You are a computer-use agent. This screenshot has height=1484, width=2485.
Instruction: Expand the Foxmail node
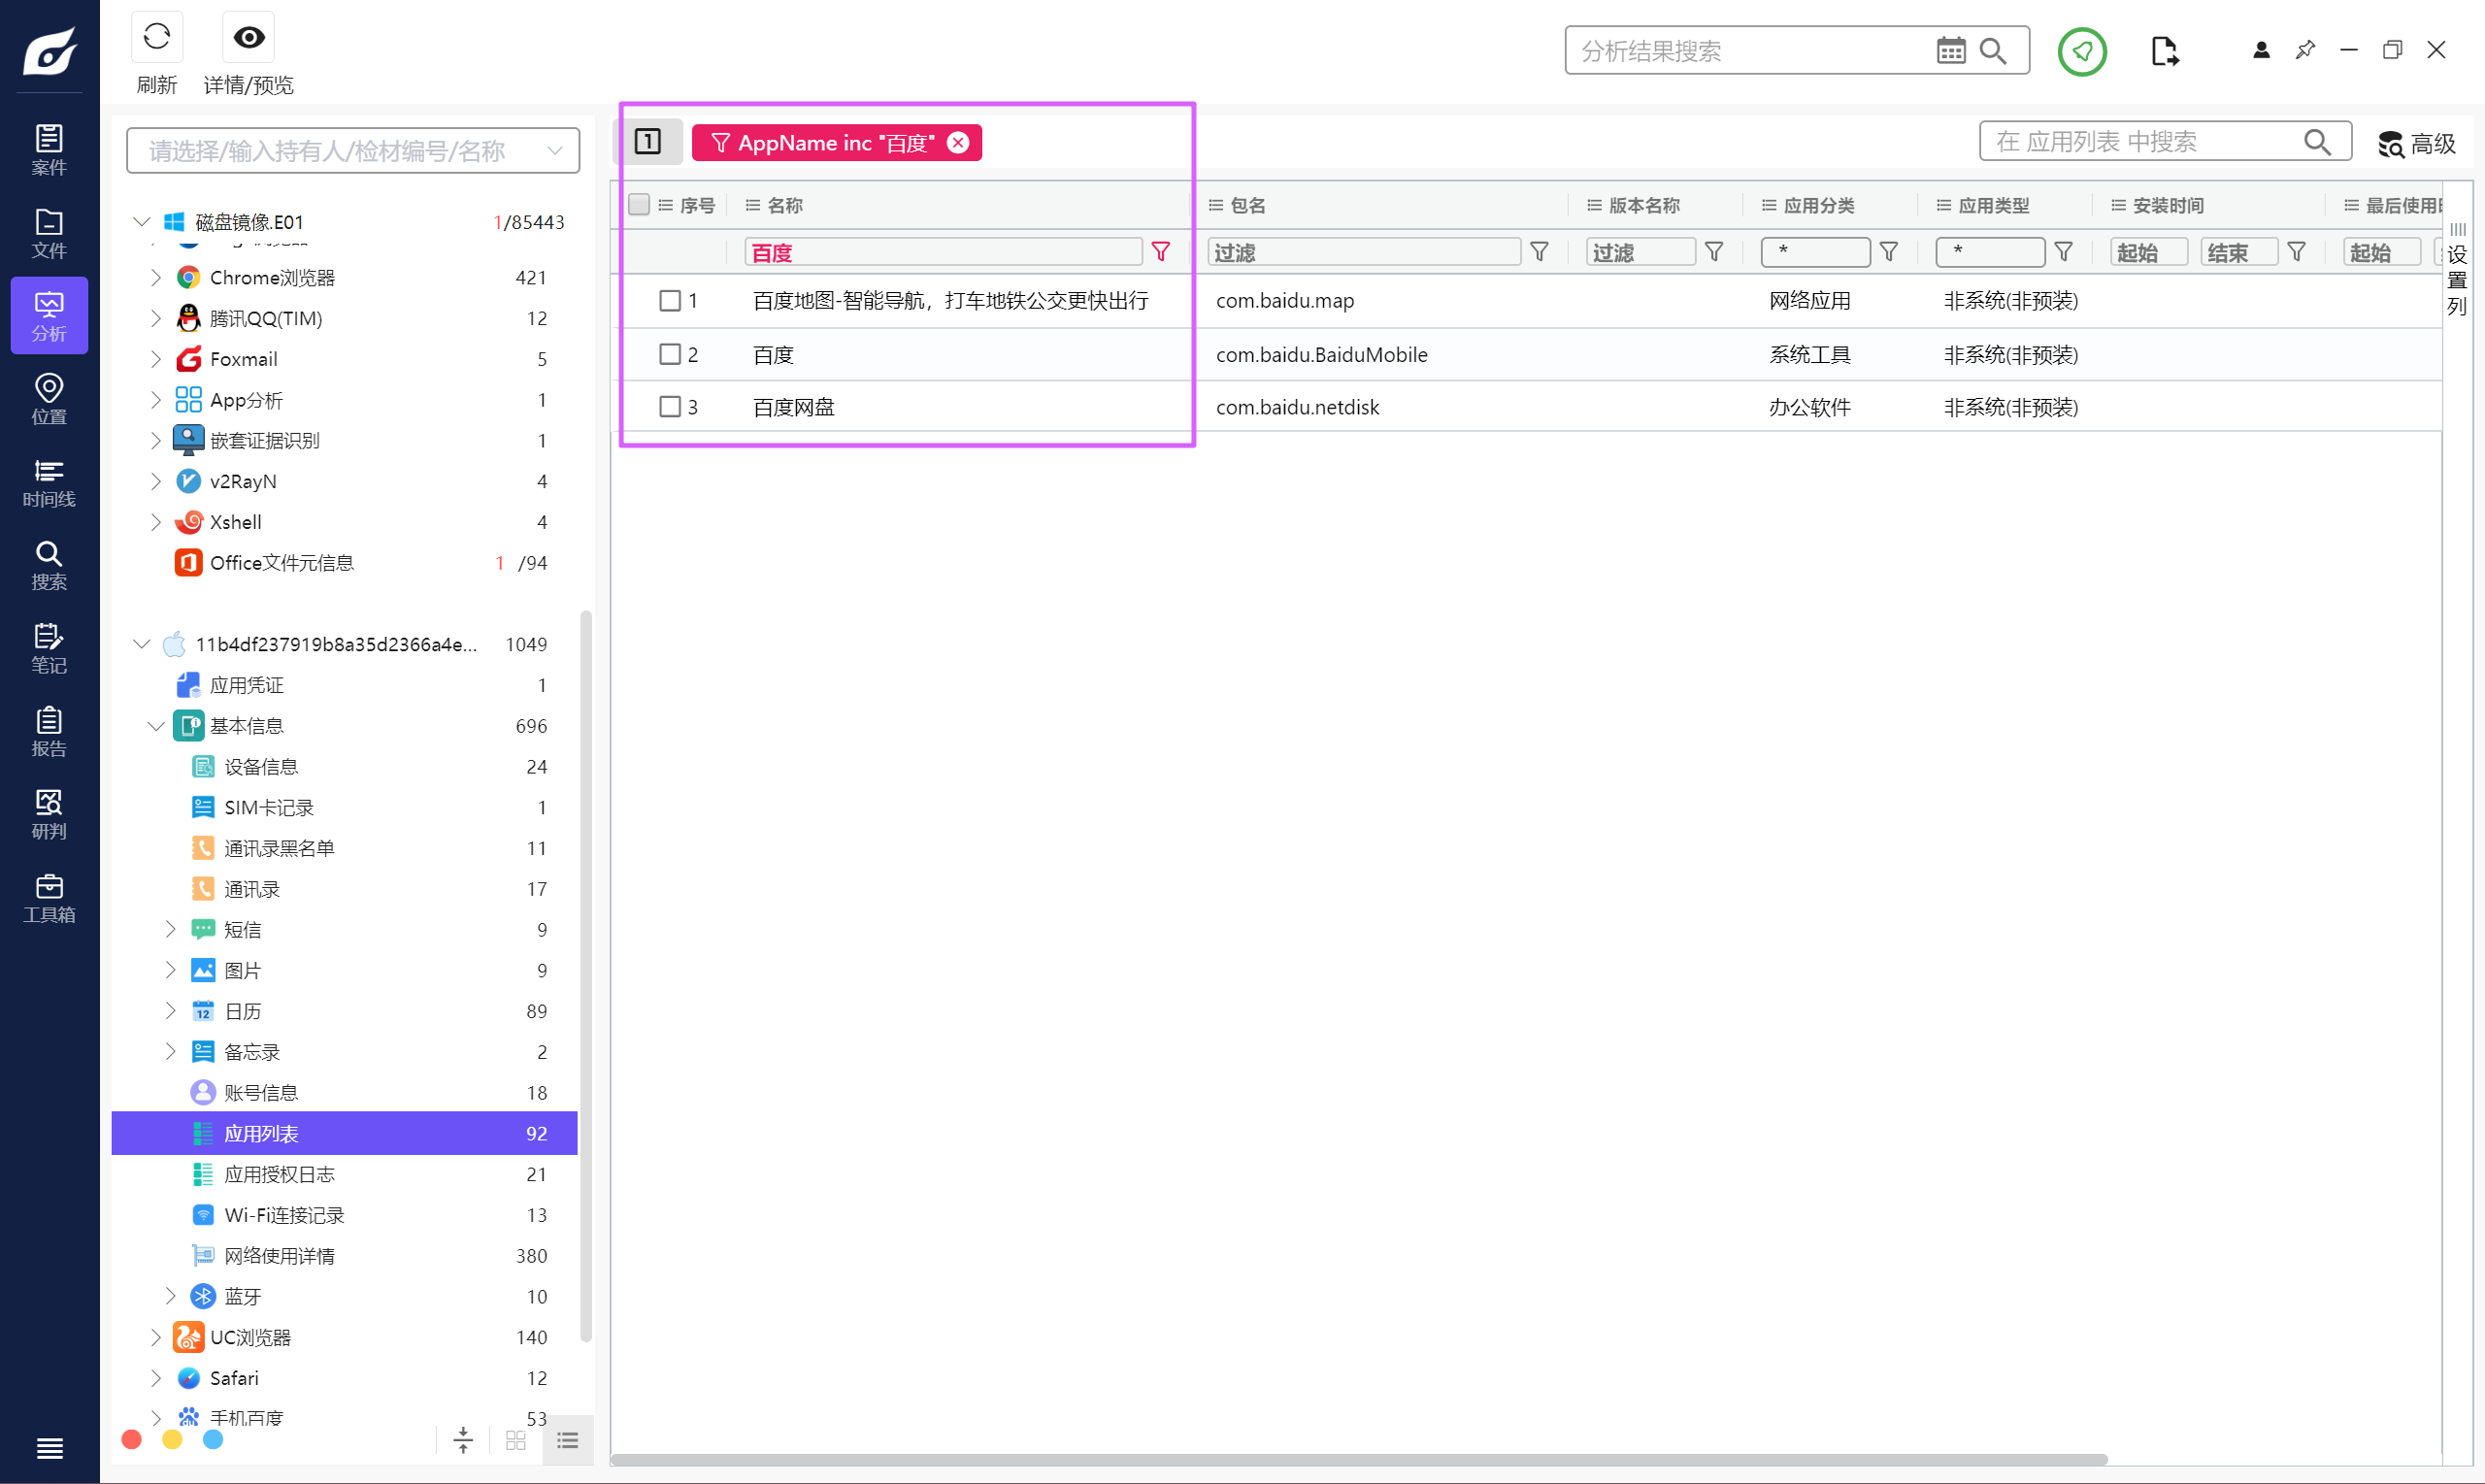tap(156, 359)
